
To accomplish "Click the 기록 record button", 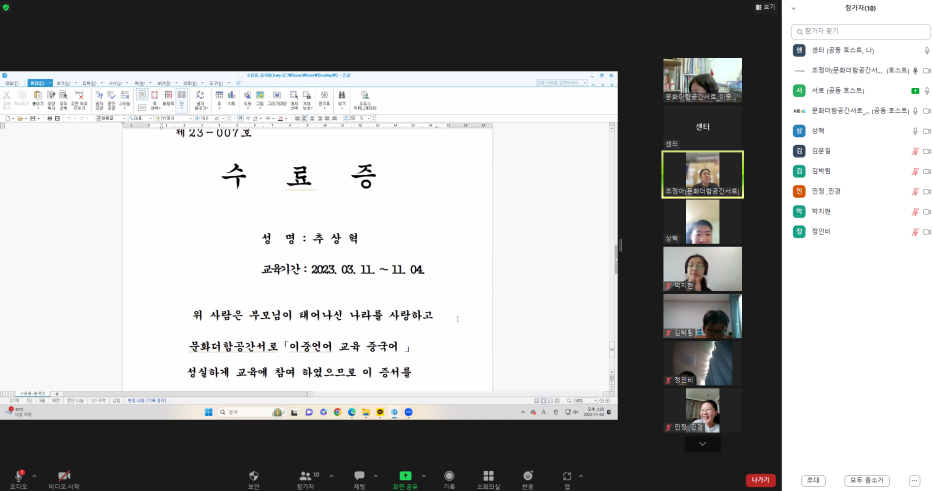I will click(449, 477).
